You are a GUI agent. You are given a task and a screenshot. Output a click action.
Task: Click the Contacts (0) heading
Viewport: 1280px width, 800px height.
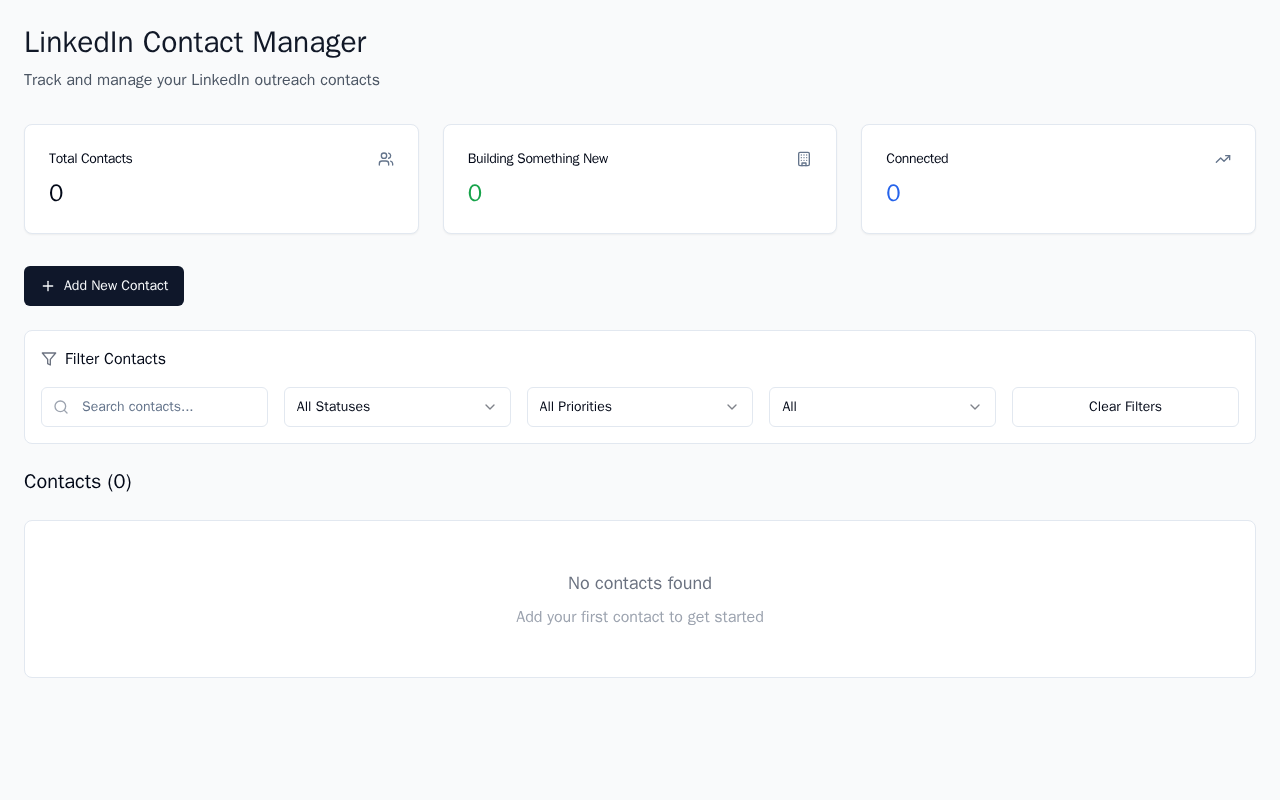click(78, 482)
